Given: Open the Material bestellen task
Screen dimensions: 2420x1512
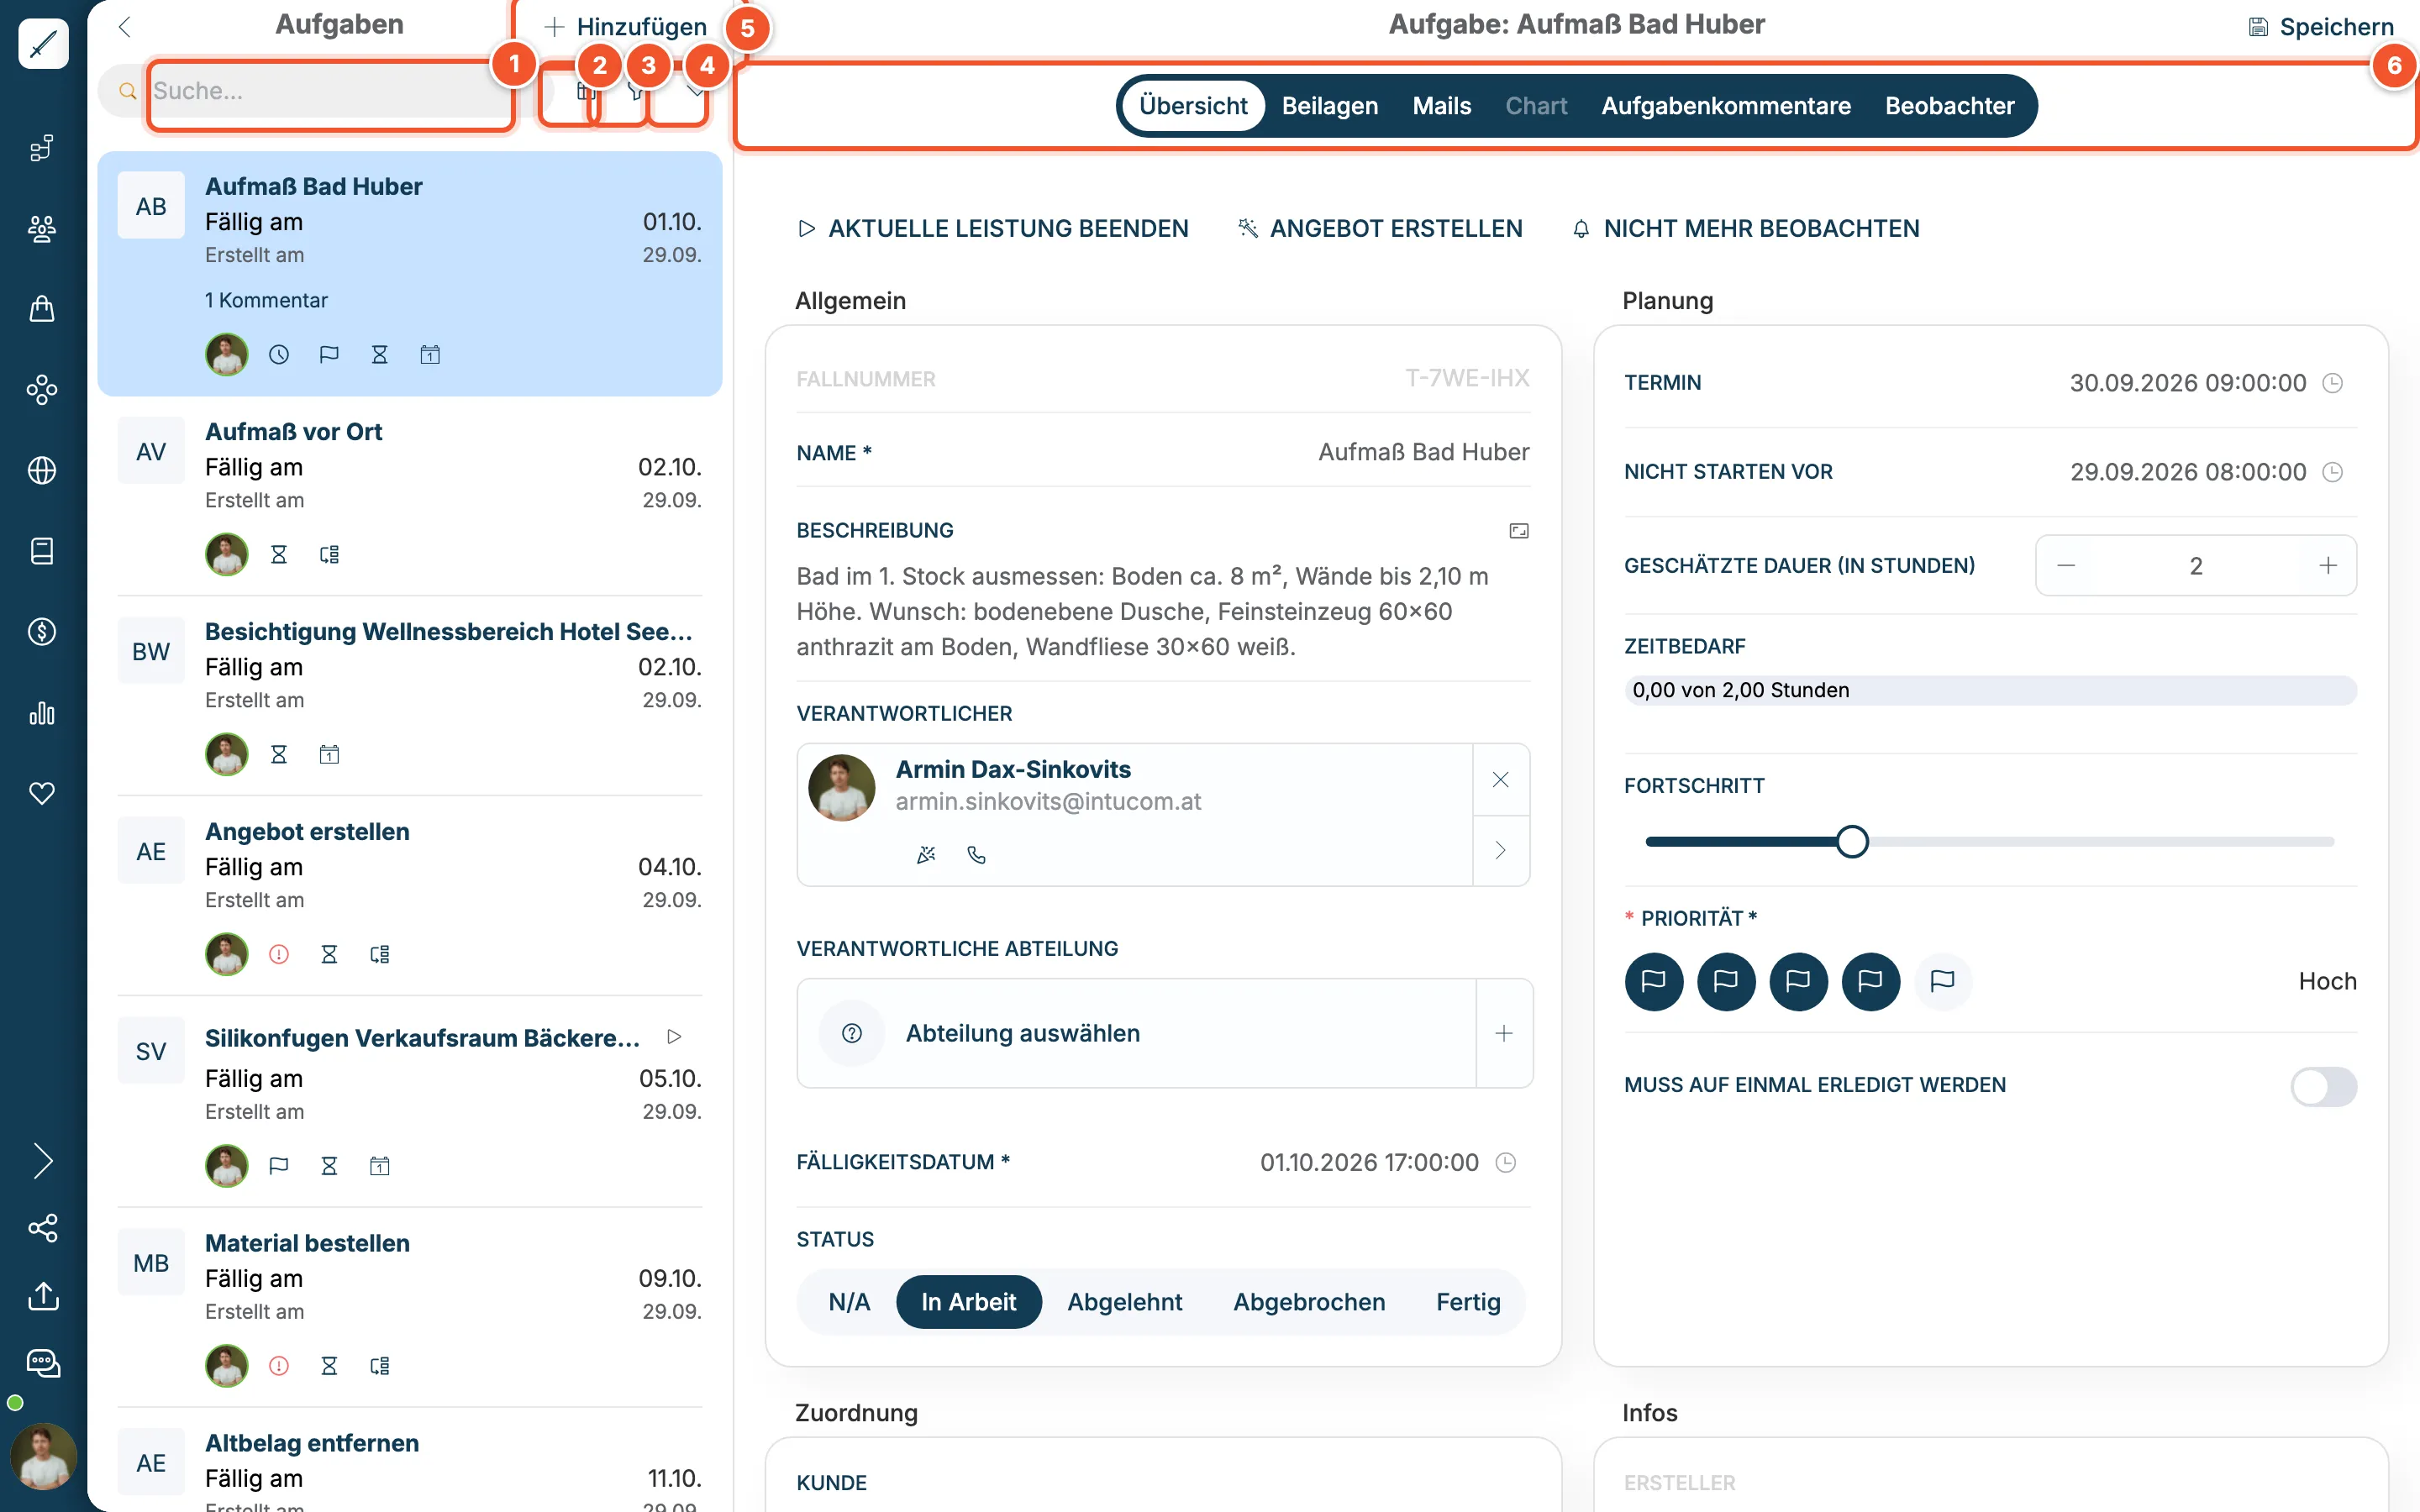Looking at the screenshot, I should point(410,1308).
